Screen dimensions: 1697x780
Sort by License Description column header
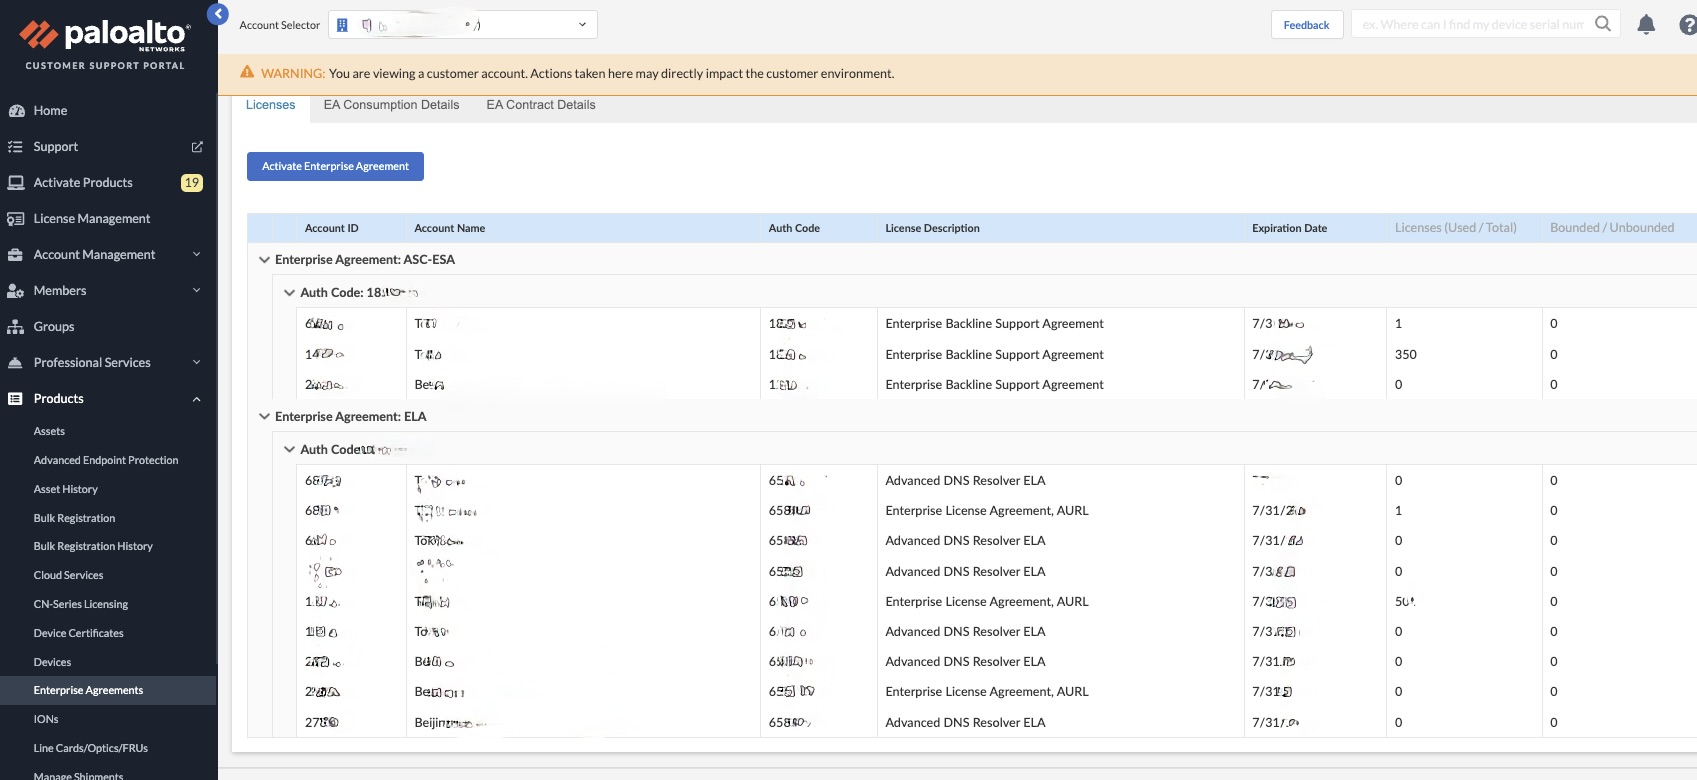(932, 229)
